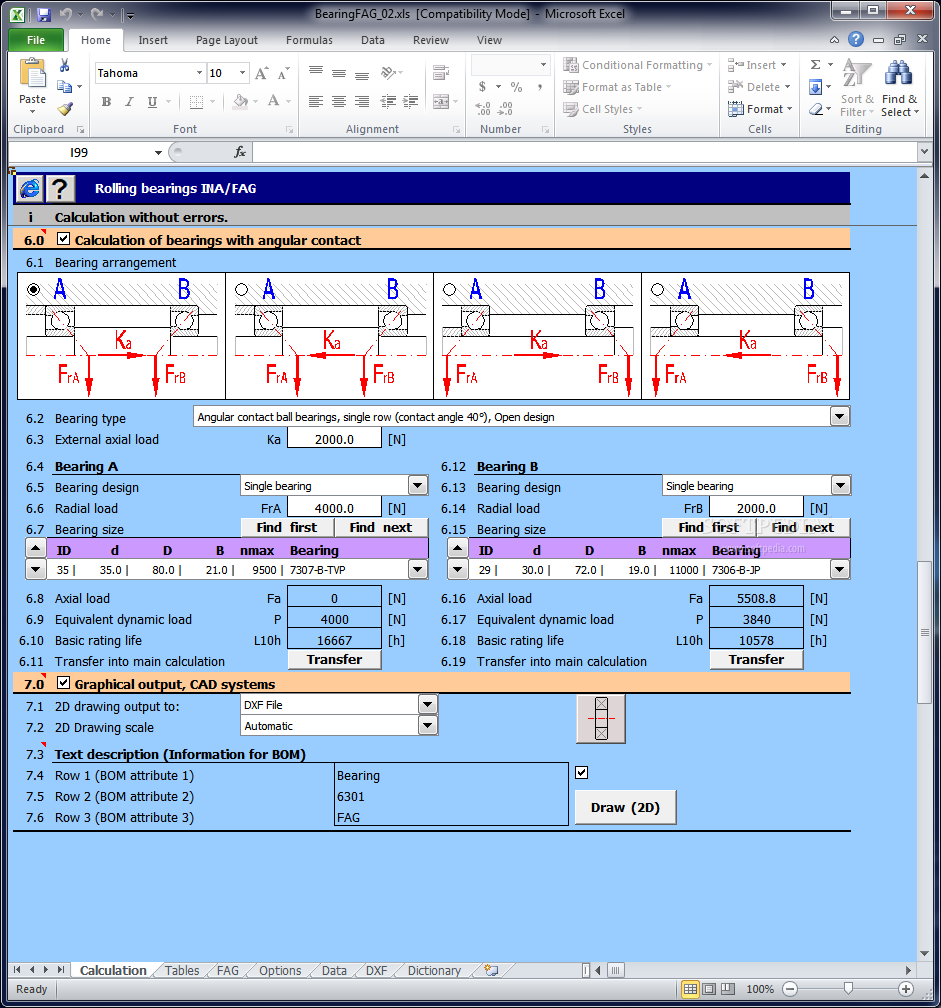Click the Draw (2D) button
The width and height of the screenshot is (941, 1008).
(625, 807)
